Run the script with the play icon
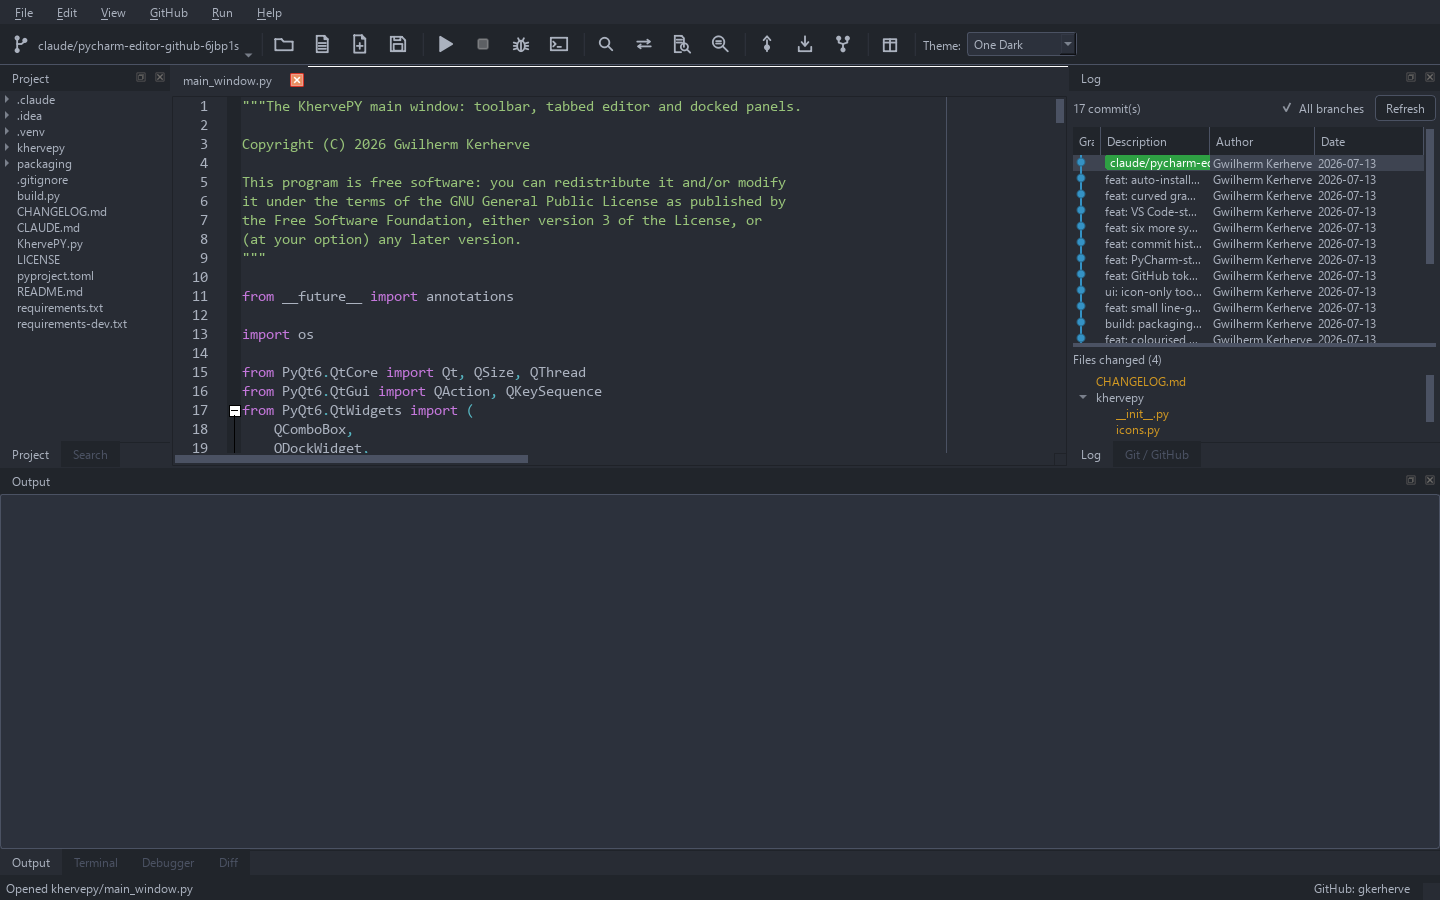 pyautogui.click(x=446, y=44)
